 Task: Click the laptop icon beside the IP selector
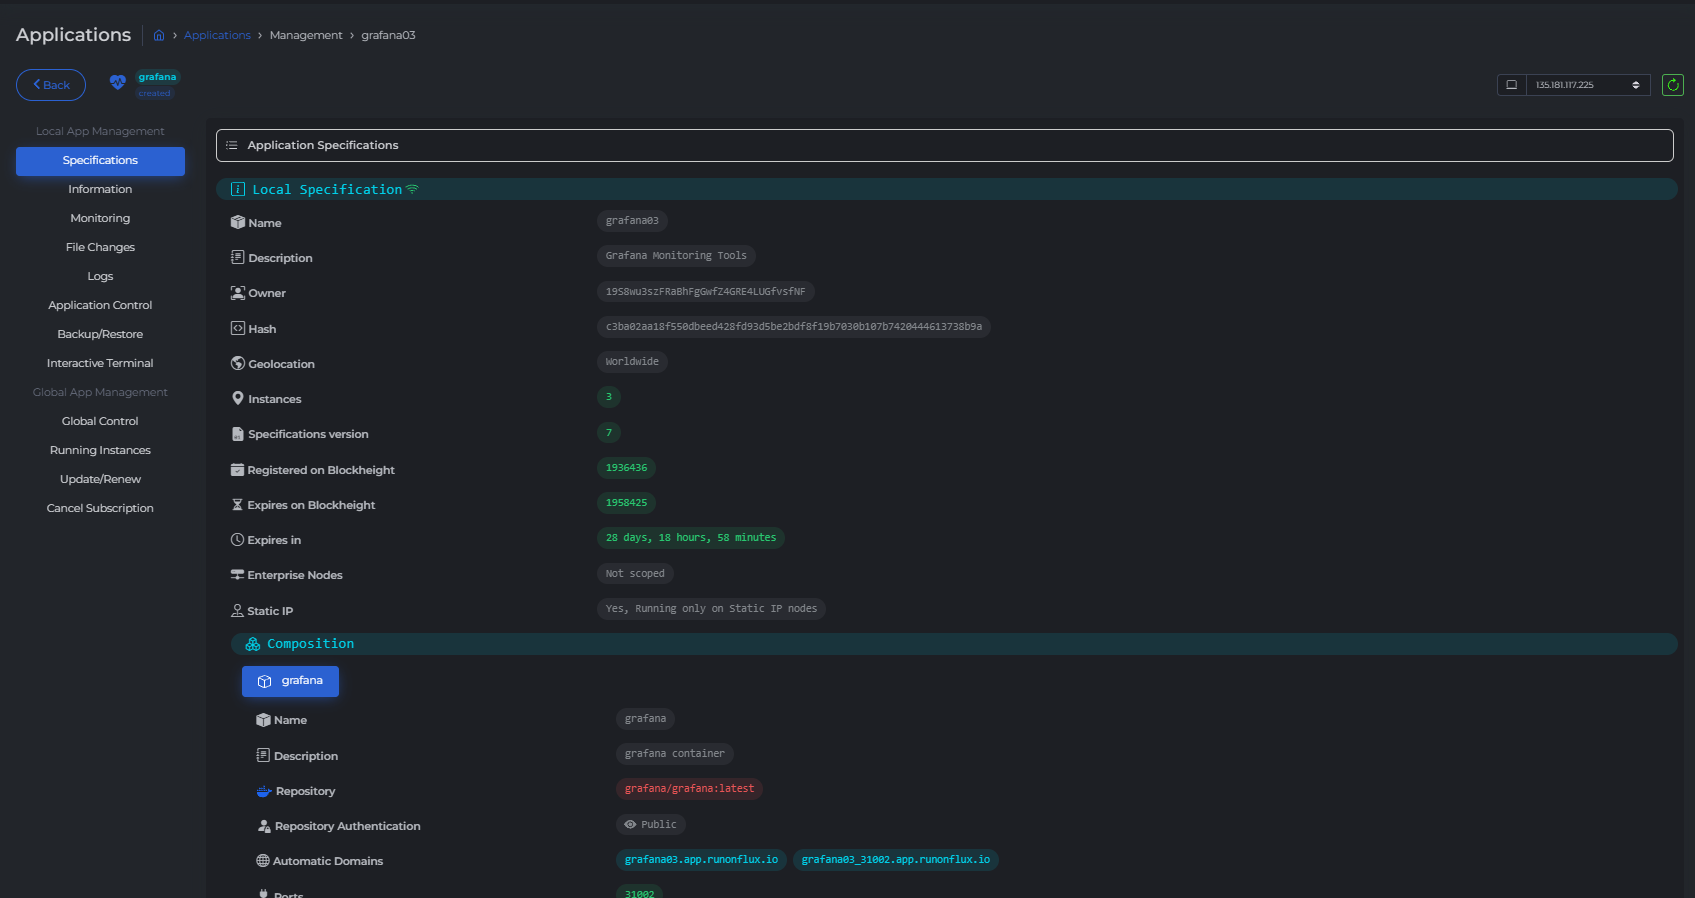coord(1511,85)
